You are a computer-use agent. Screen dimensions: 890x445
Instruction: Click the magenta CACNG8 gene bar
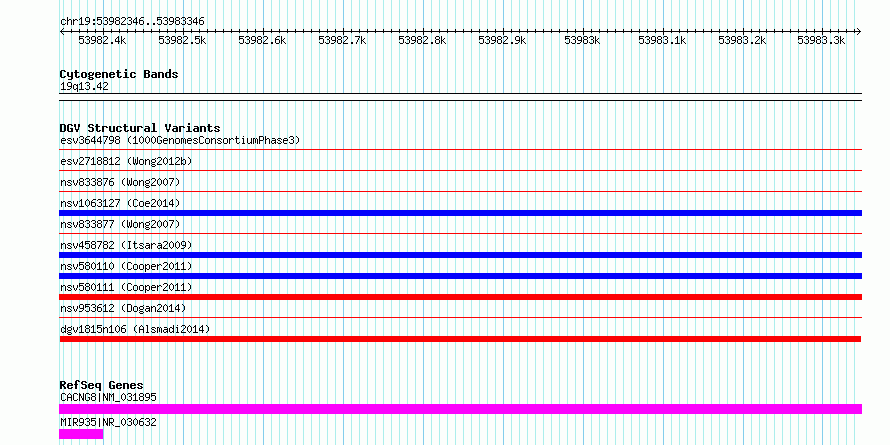[460, 409]
